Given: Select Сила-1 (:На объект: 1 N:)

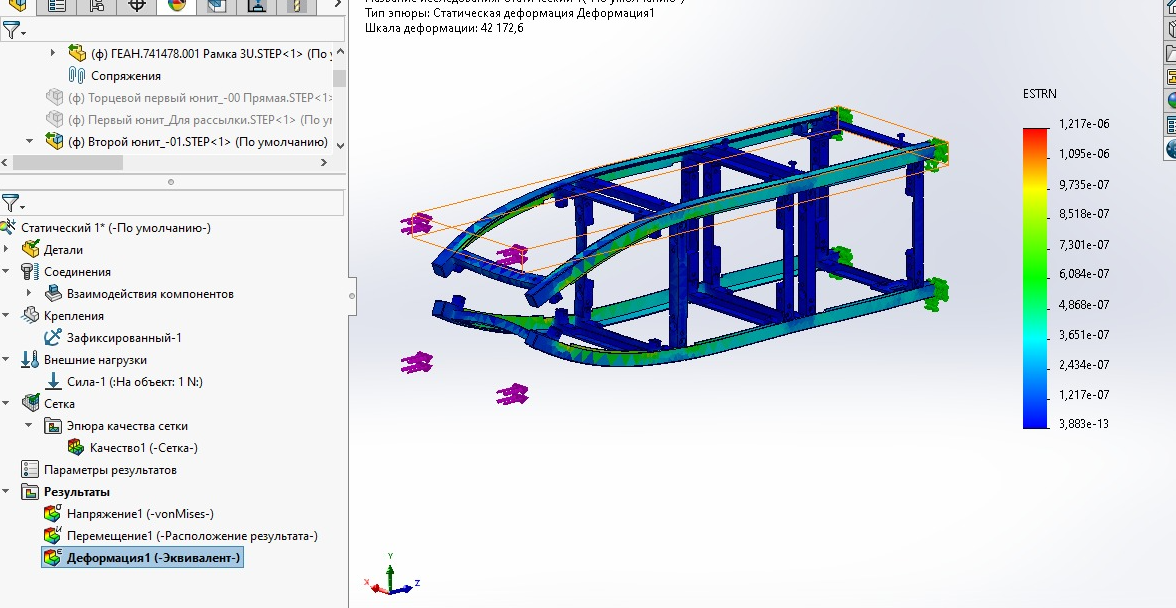Looking at the screenshot, I should pos(135,382).
